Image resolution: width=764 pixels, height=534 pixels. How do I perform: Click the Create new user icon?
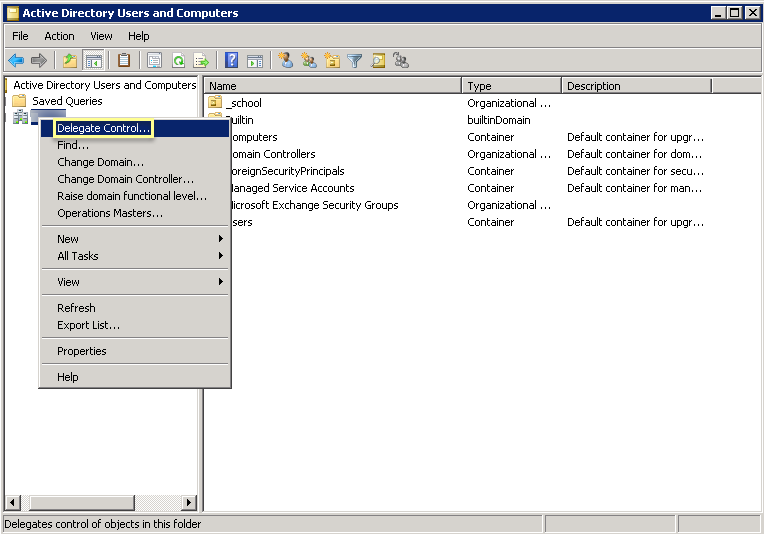click(286, 60)
